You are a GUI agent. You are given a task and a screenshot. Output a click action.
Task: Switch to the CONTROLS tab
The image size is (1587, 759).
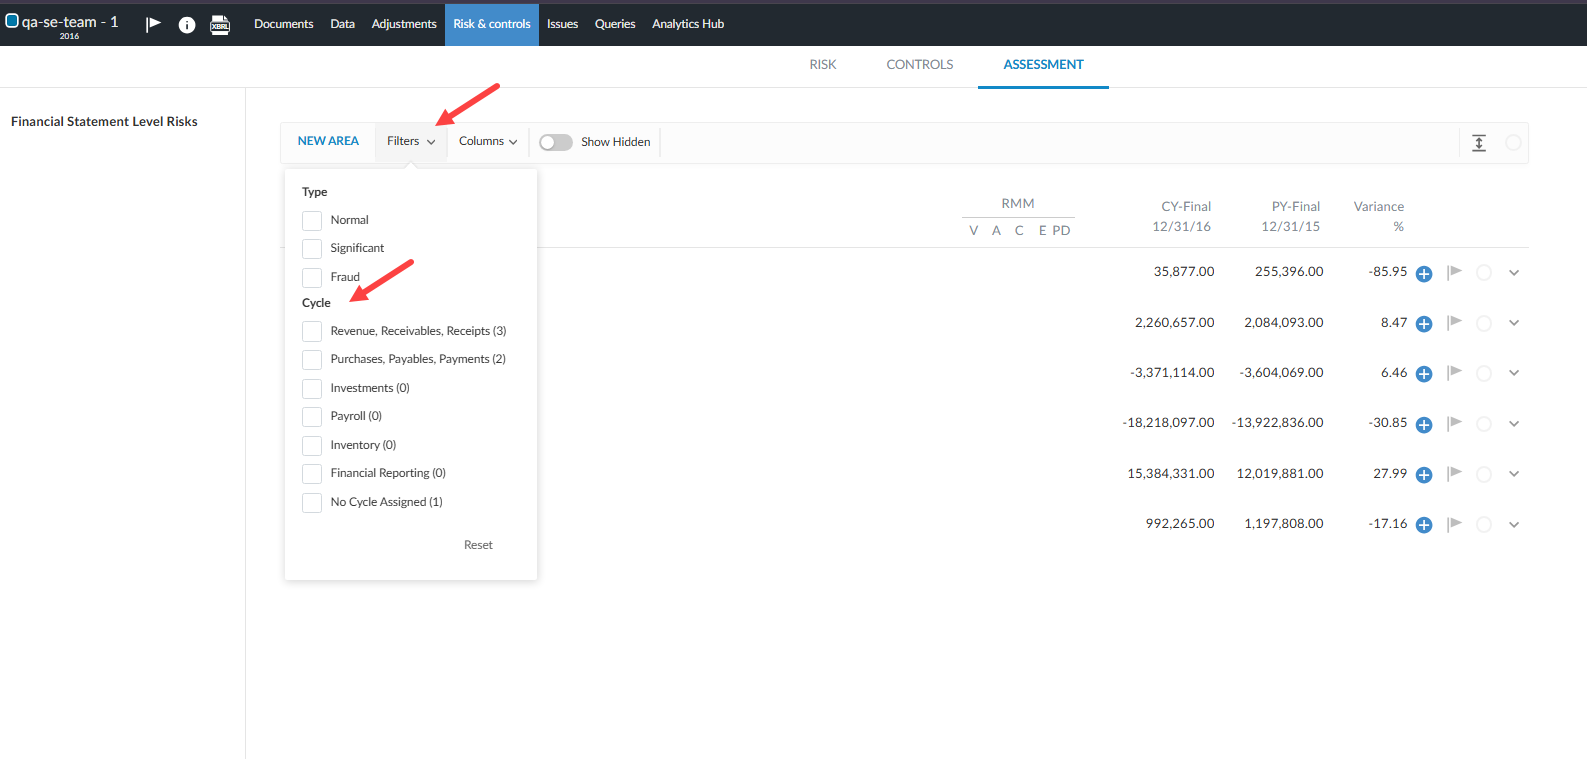coord(920,65)
